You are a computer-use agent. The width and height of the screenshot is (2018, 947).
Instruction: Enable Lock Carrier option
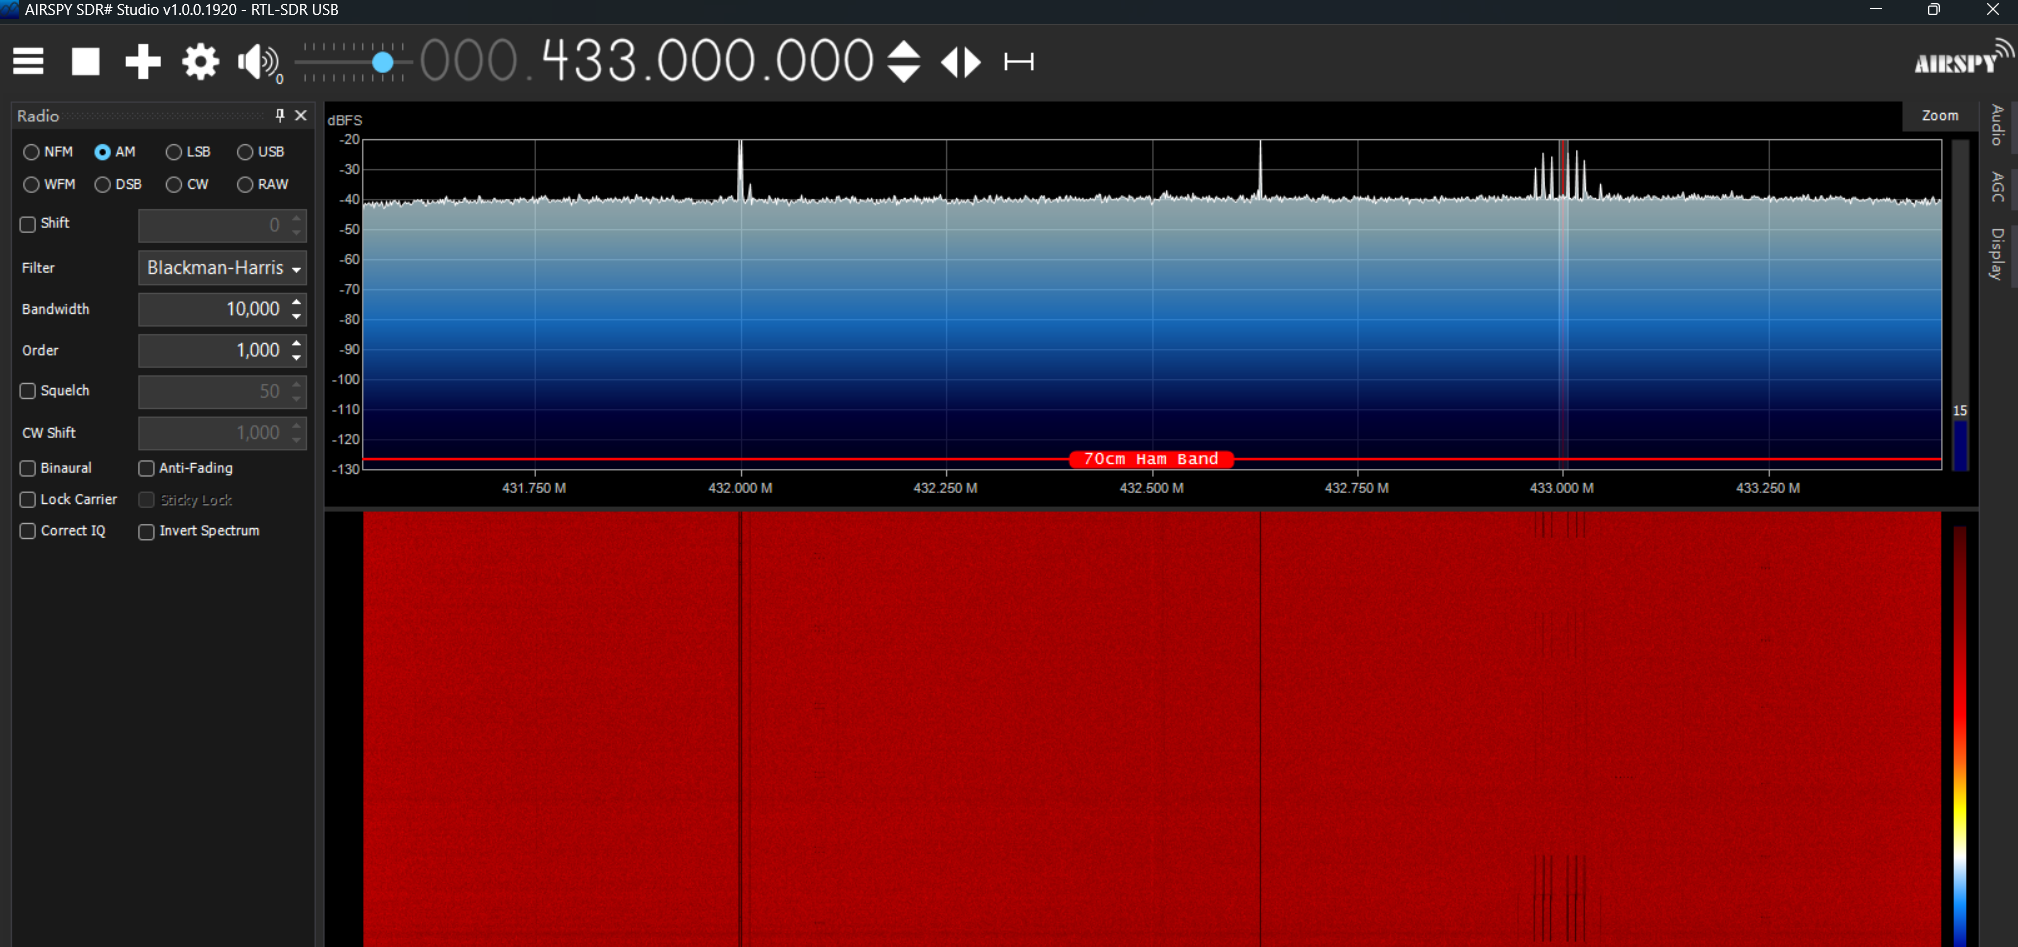tap(27, 499)
